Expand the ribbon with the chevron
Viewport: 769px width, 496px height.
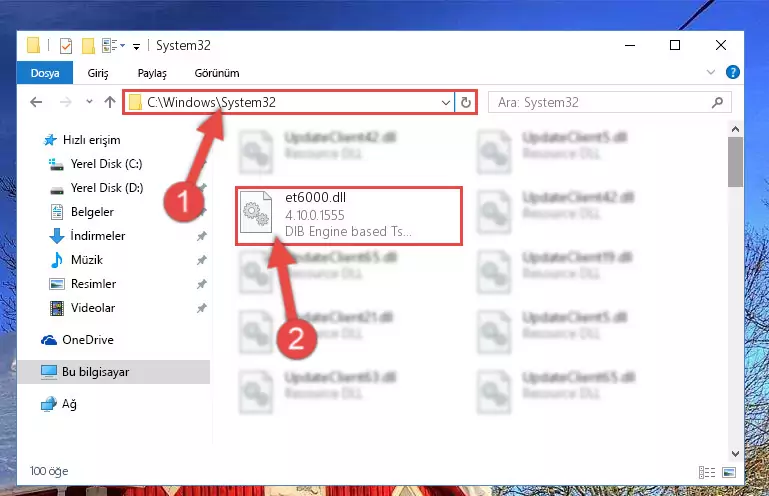point(711,73)
